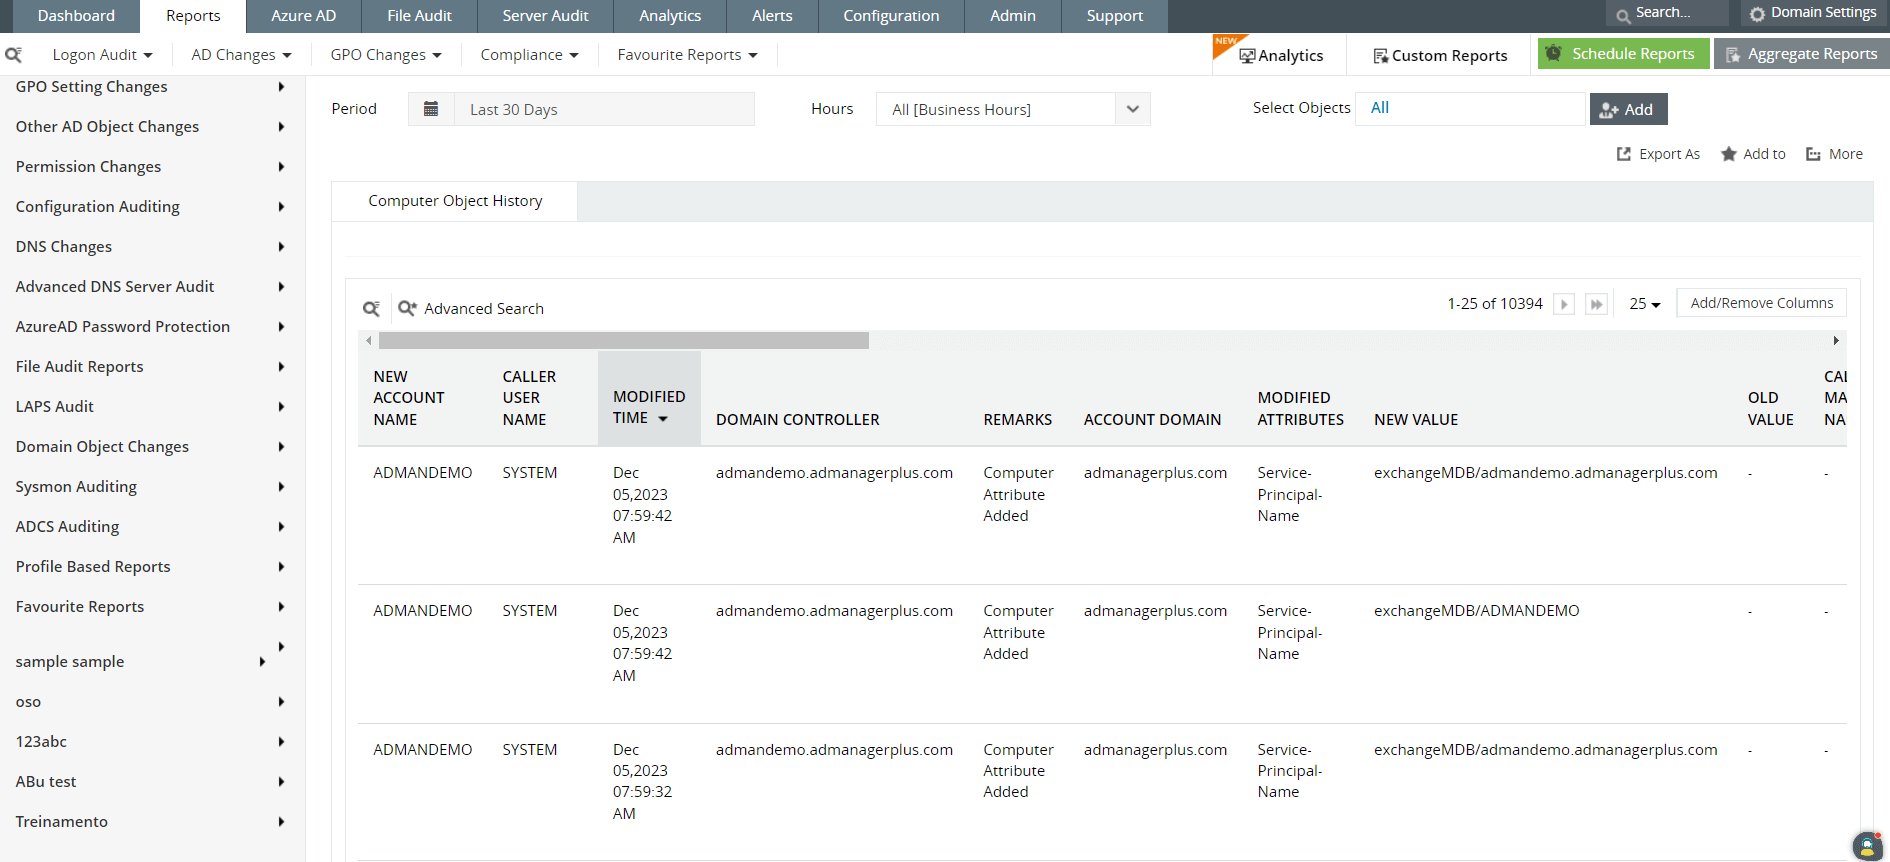Sort by Modified Time arrow

[x=663, y=419]
